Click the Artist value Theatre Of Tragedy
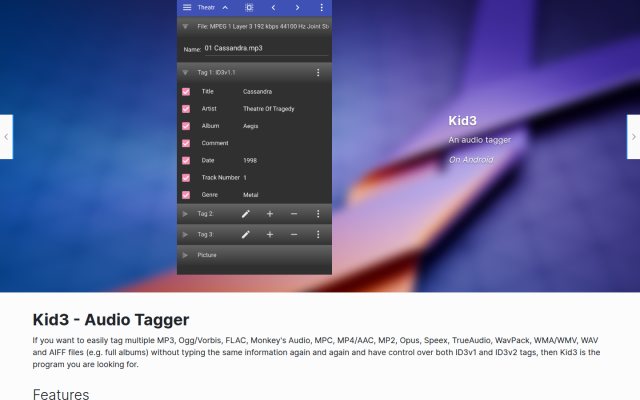The height and width of the screenshot is (400, 640). click(269, 109)
